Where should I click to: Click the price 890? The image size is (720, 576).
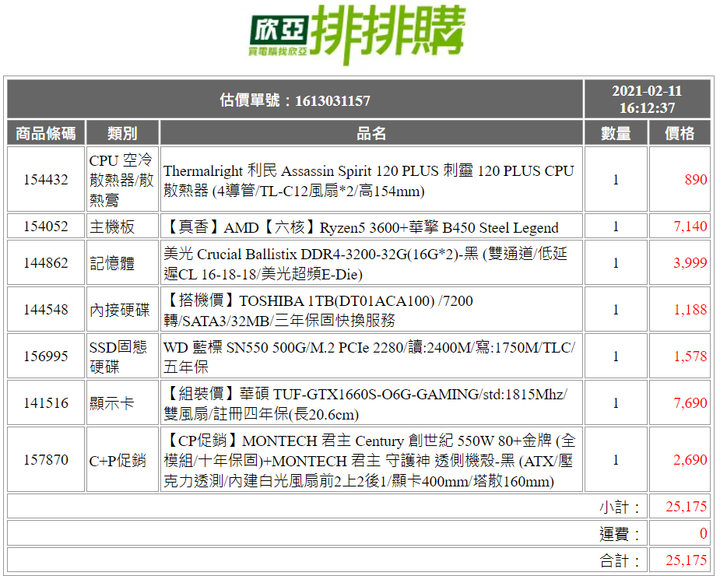click(696, 180)
